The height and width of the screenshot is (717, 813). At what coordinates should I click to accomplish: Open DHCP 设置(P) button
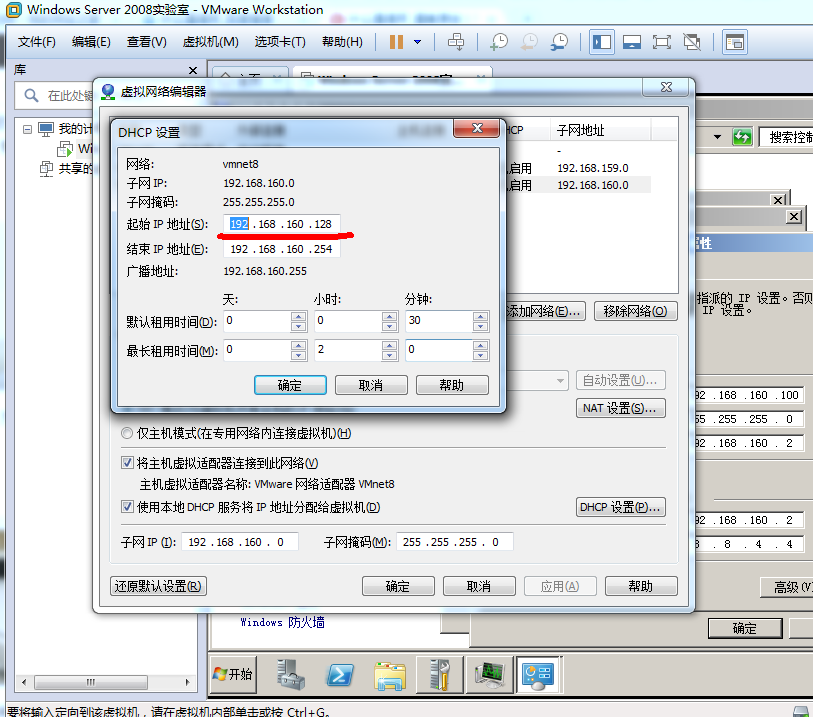pos(621,507)
